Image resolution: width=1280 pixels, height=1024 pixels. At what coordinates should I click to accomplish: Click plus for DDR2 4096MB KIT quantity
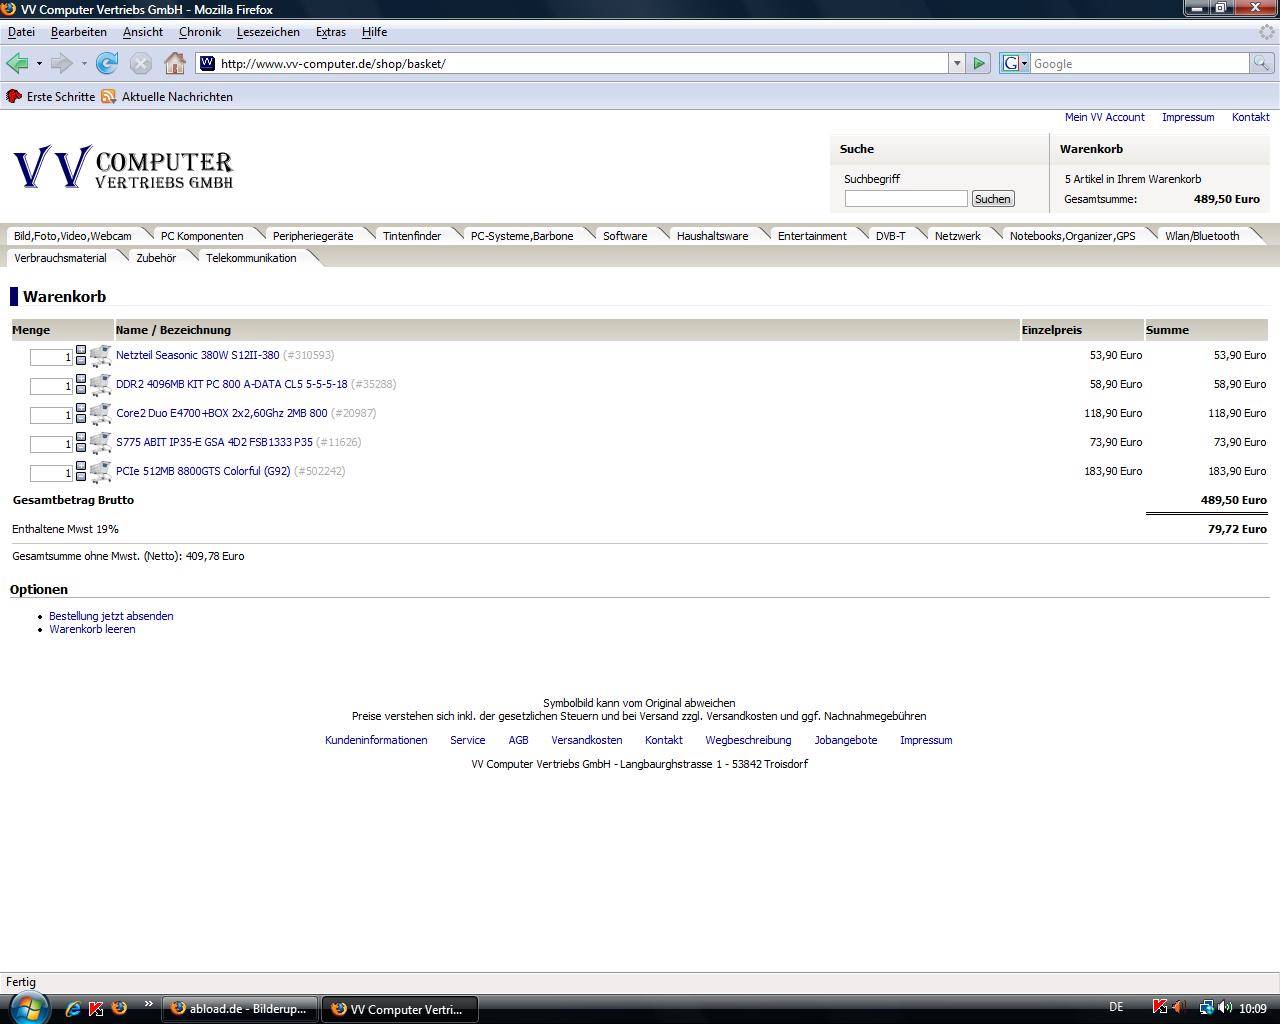(x=81, y=379)
